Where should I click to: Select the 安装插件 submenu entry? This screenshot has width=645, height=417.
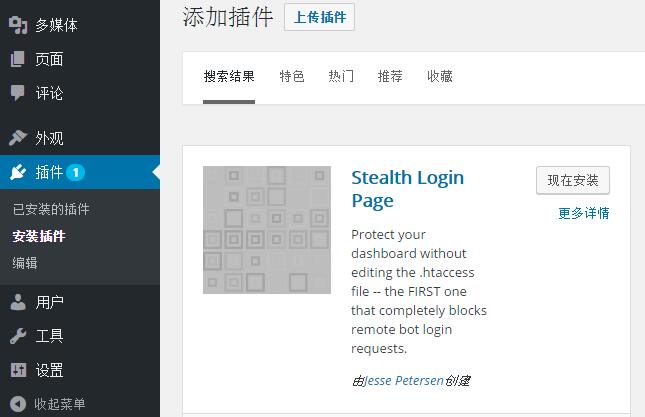click(x=39, y=236)
